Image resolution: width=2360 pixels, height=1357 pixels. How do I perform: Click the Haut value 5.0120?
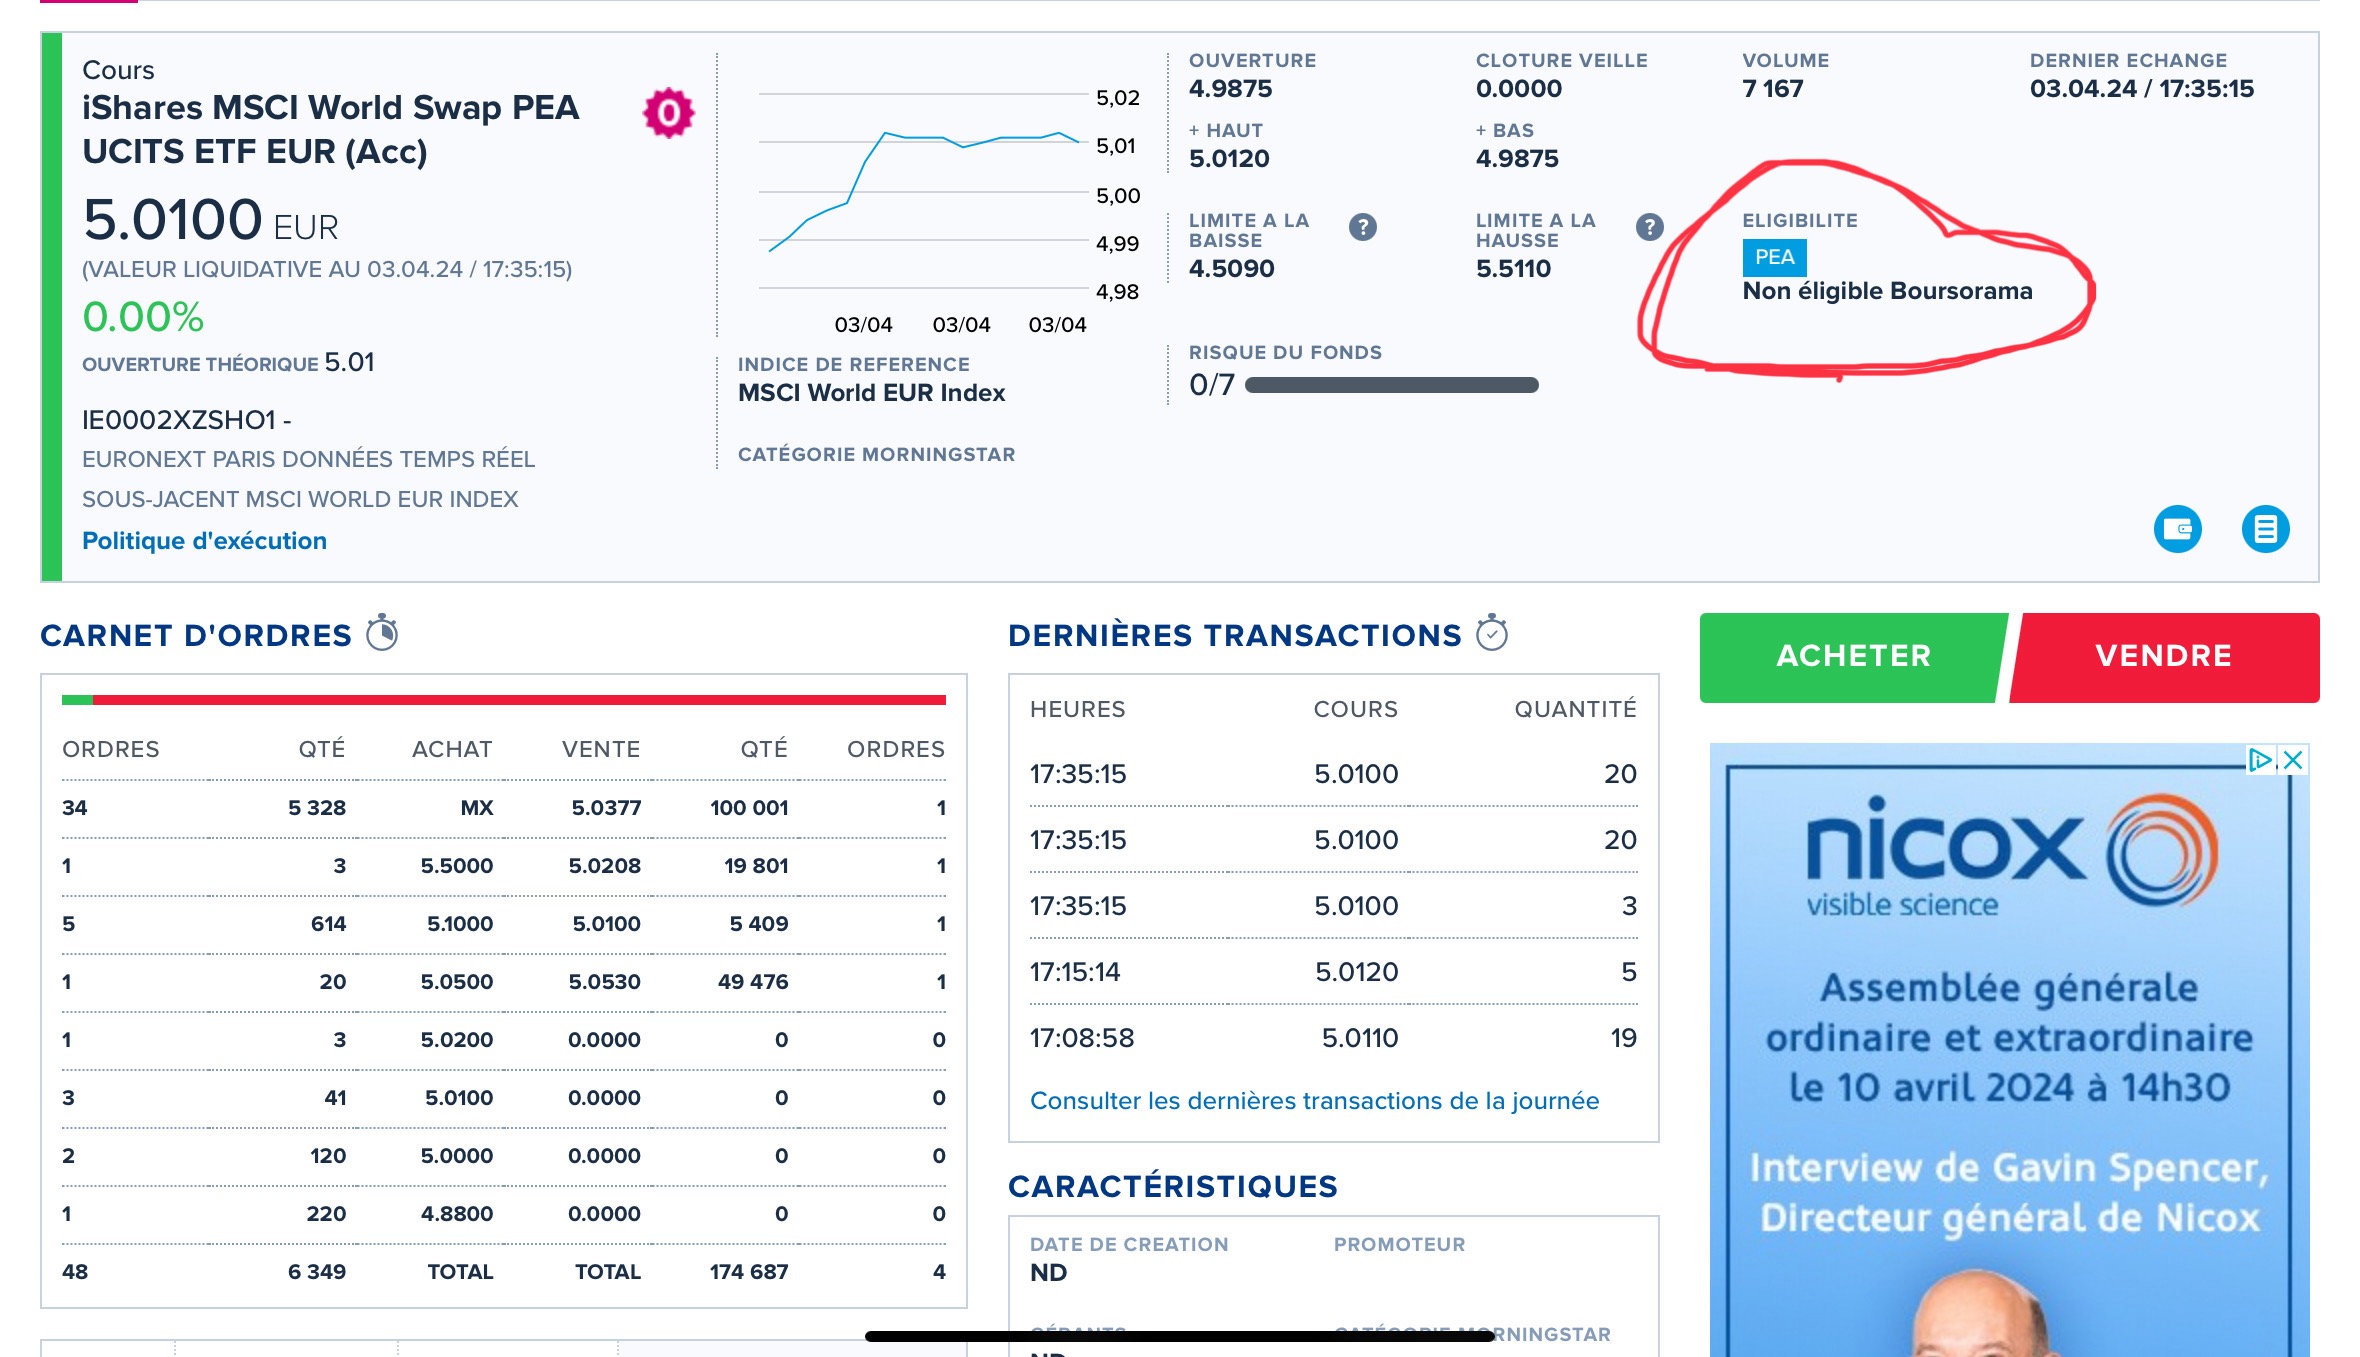[1229, 159]
